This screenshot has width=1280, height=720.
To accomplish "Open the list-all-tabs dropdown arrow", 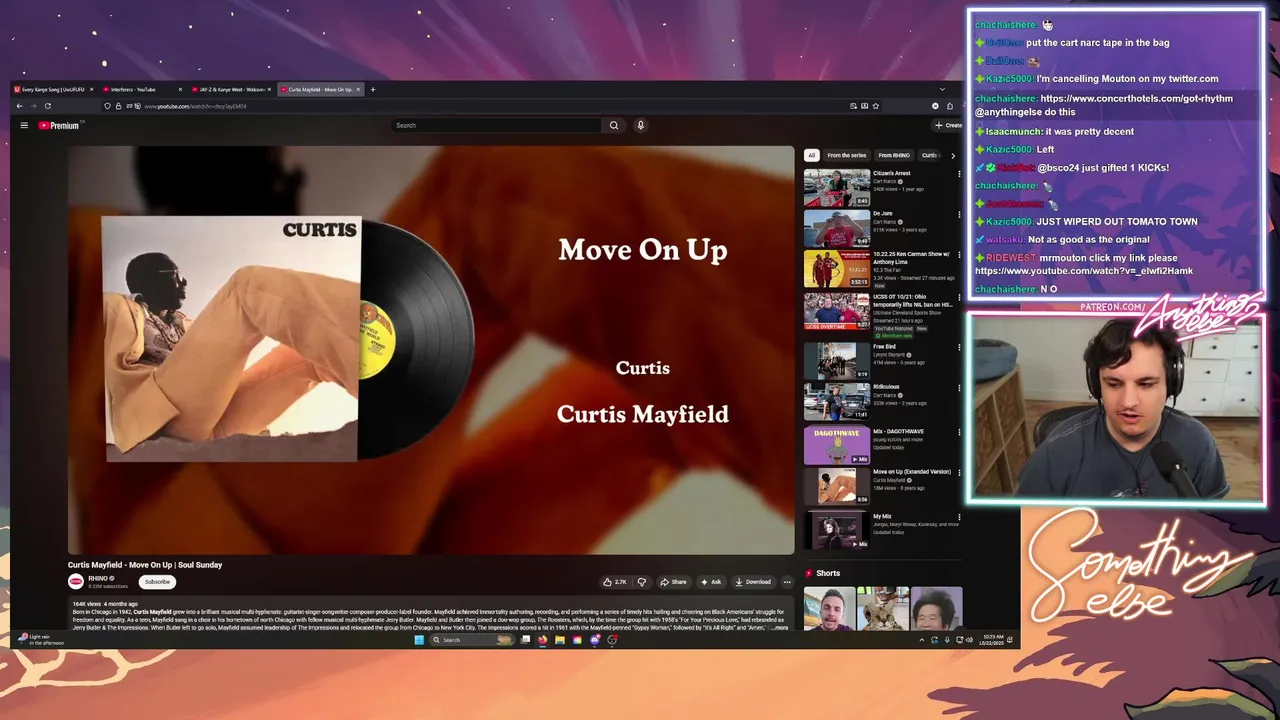I will pos(941,89).
